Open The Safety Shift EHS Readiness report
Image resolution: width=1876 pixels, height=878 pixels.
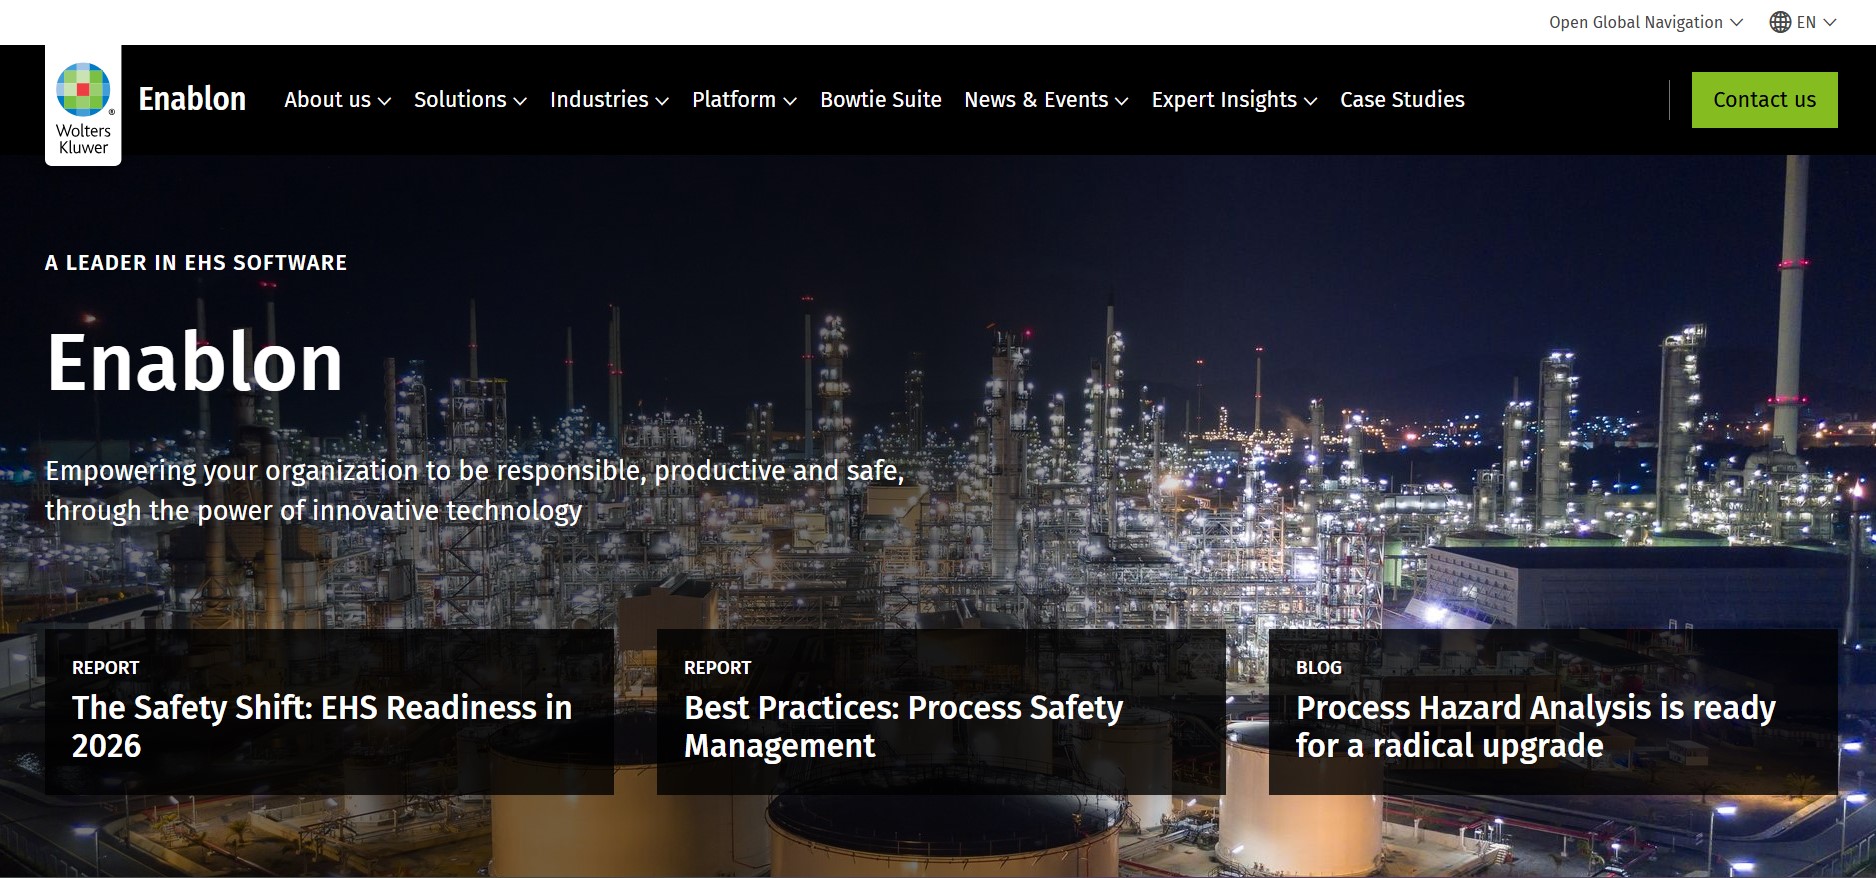329,712
